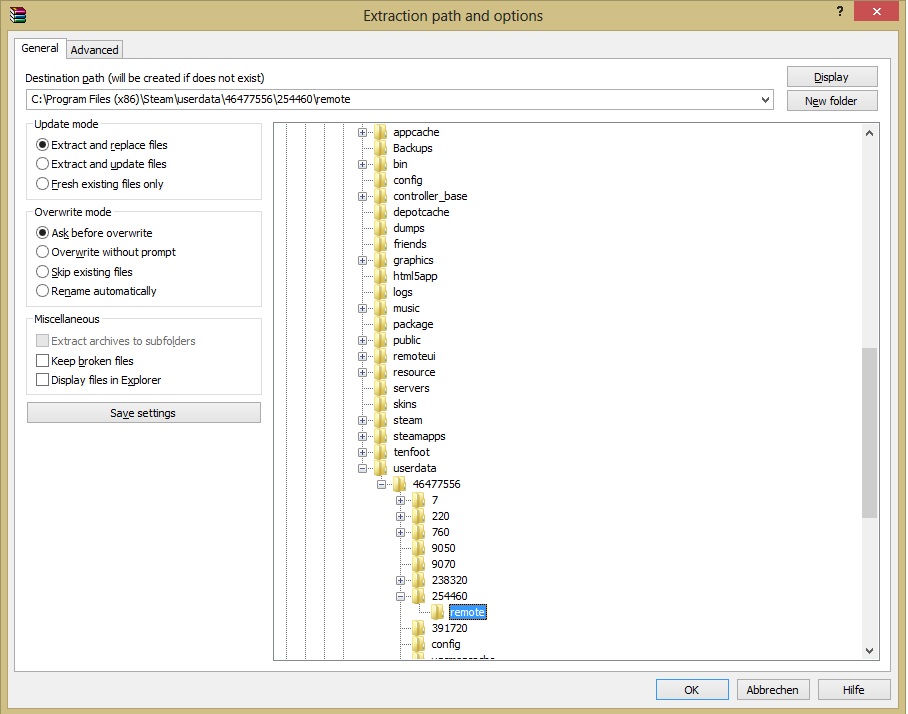Image resolution: width=908 pixels, height=714 pixels.
Task: Select the 391720 folder icon
Action: [x=419, y=628]
